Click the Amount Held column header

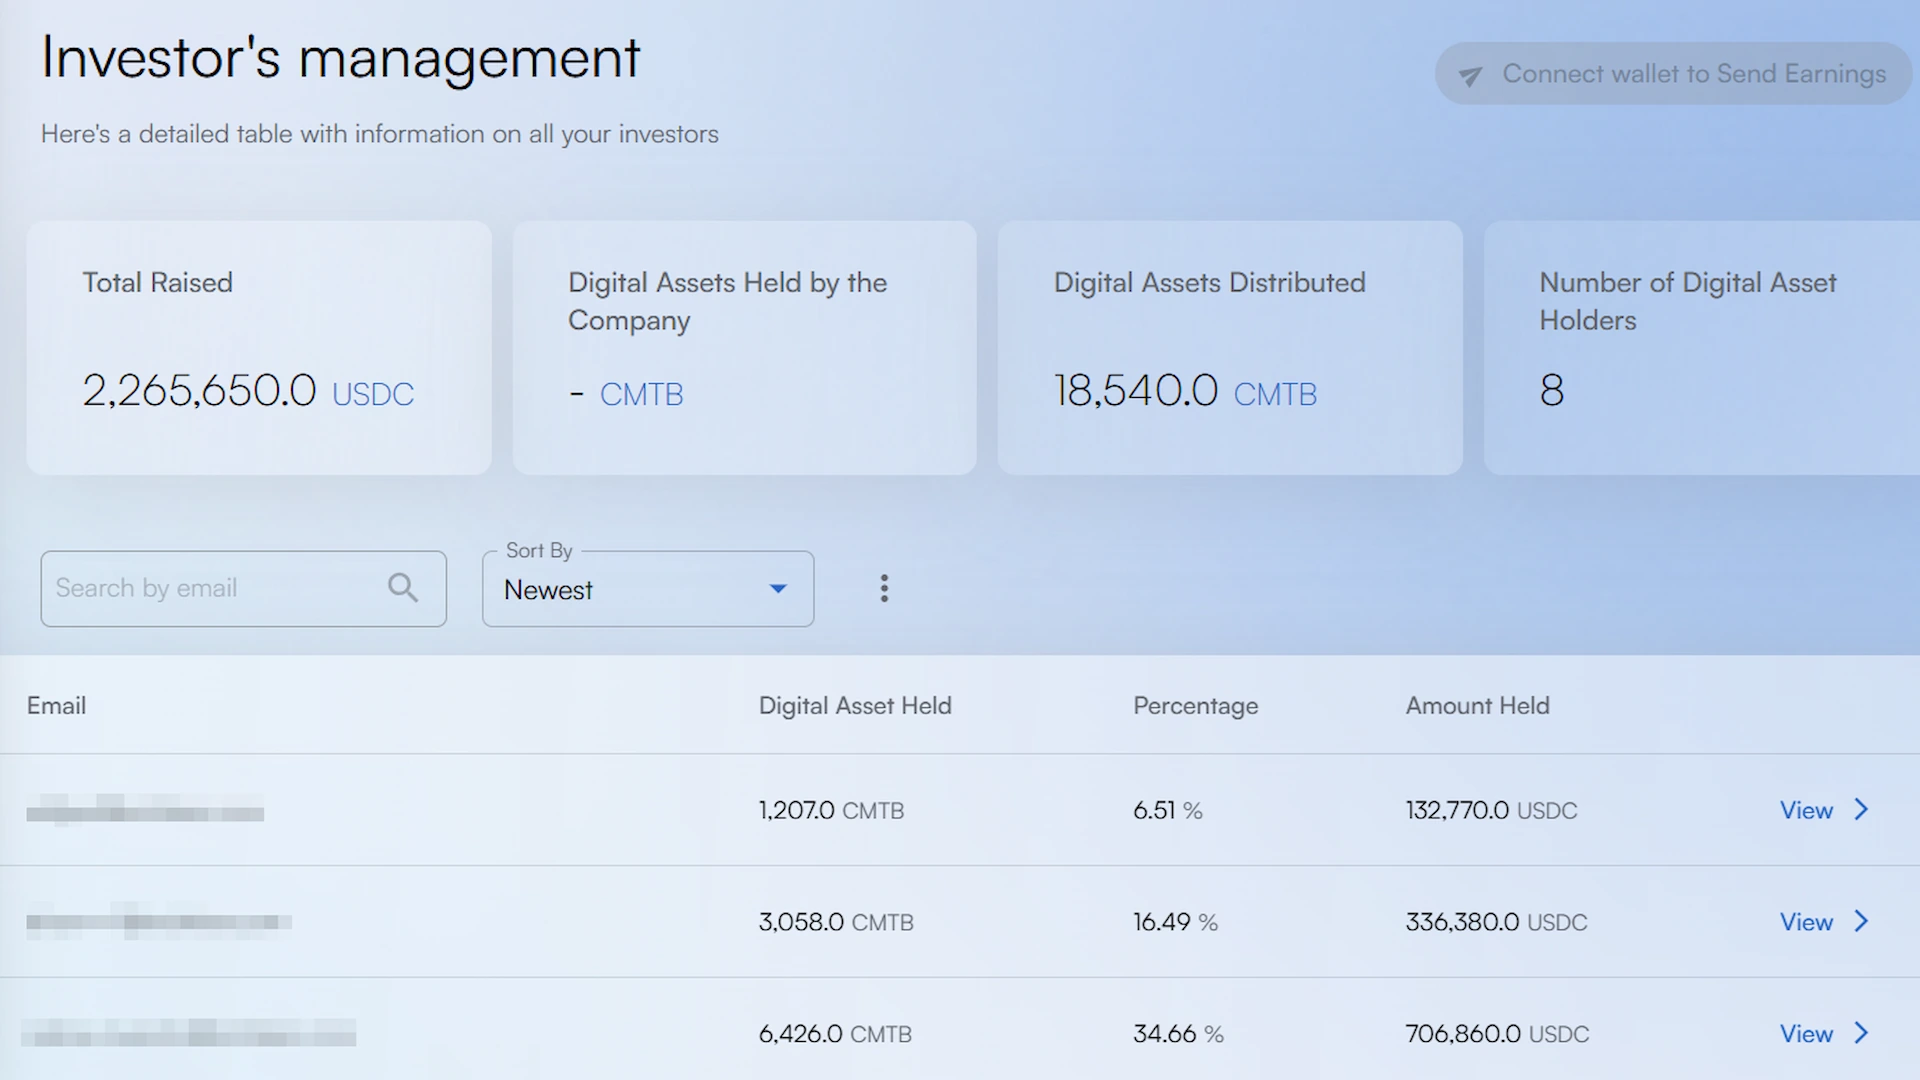[1477, 705]
